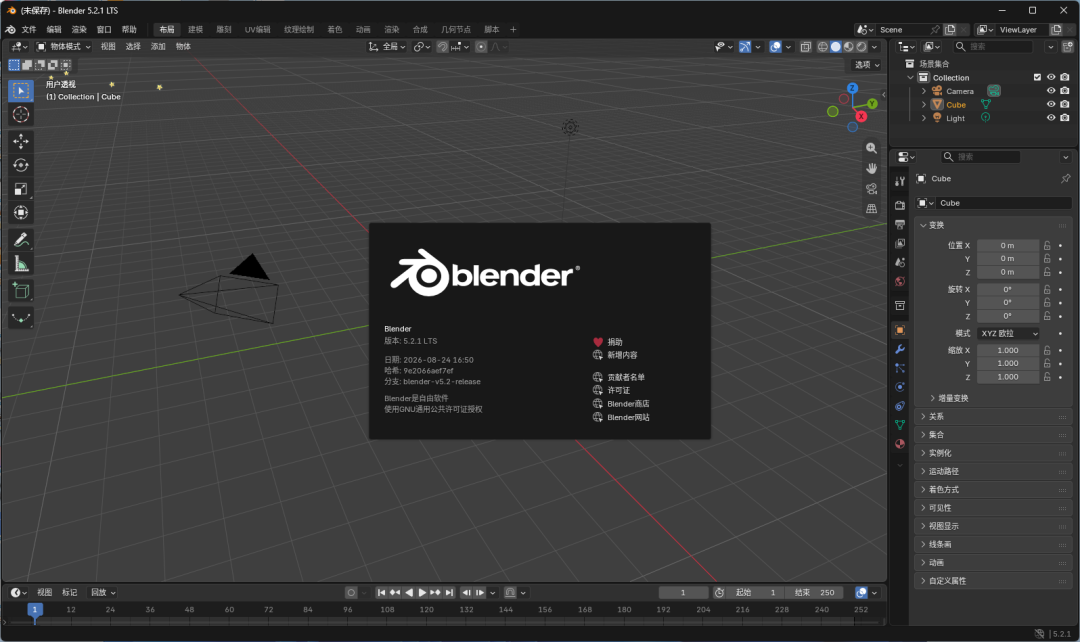Expand the Visibility panel
This screenshot has height=642, width=1080.
click(x=995, y=508)
